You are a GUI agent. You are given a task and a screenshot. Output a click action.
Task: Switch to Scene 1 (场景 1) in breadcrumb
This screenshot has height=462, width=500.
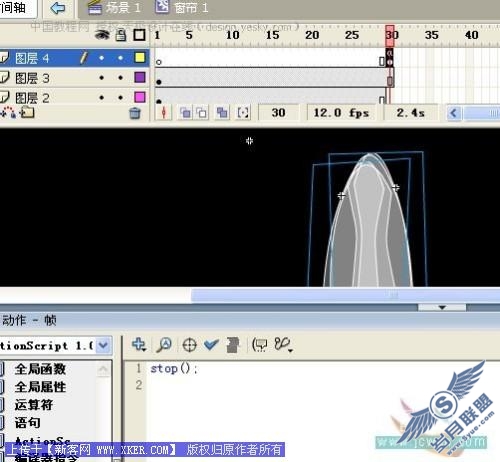click(x=114, y=7)
